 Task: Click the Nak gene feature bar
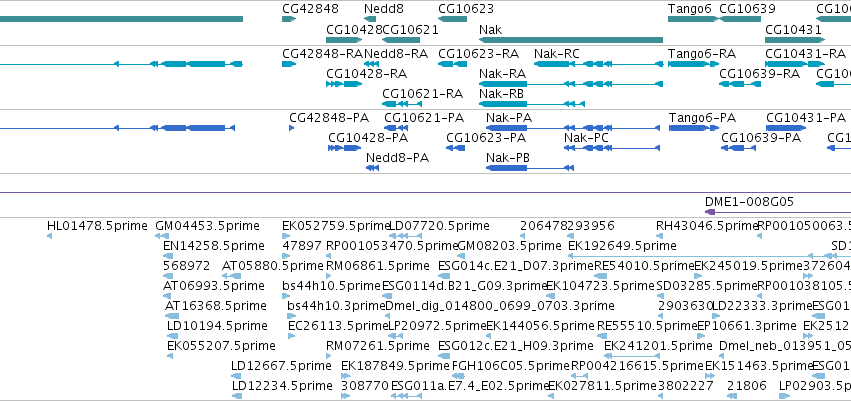571,40
